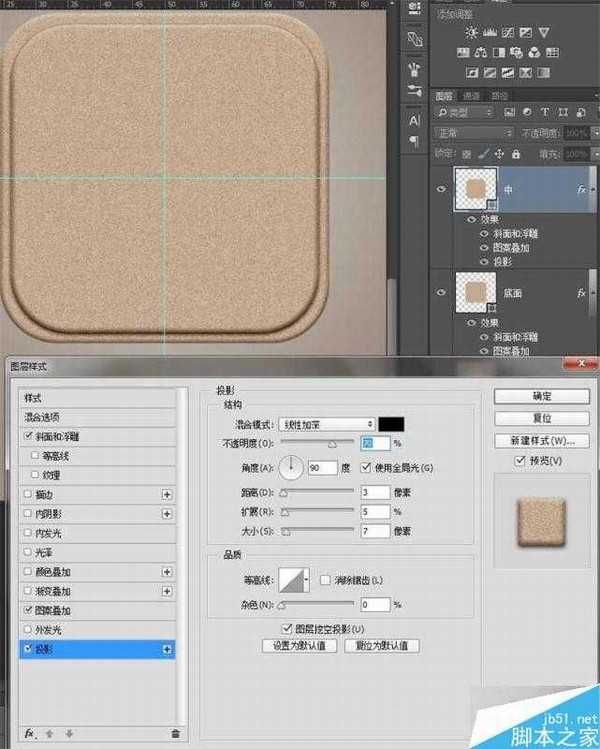Lock layer position (move icon)
600x749 pixels.
(x=499, y=154)
